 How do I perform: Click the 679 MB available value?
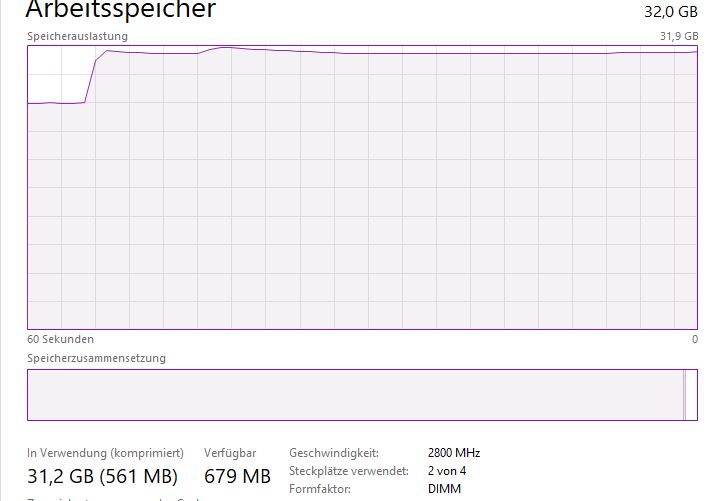point(237,476)
